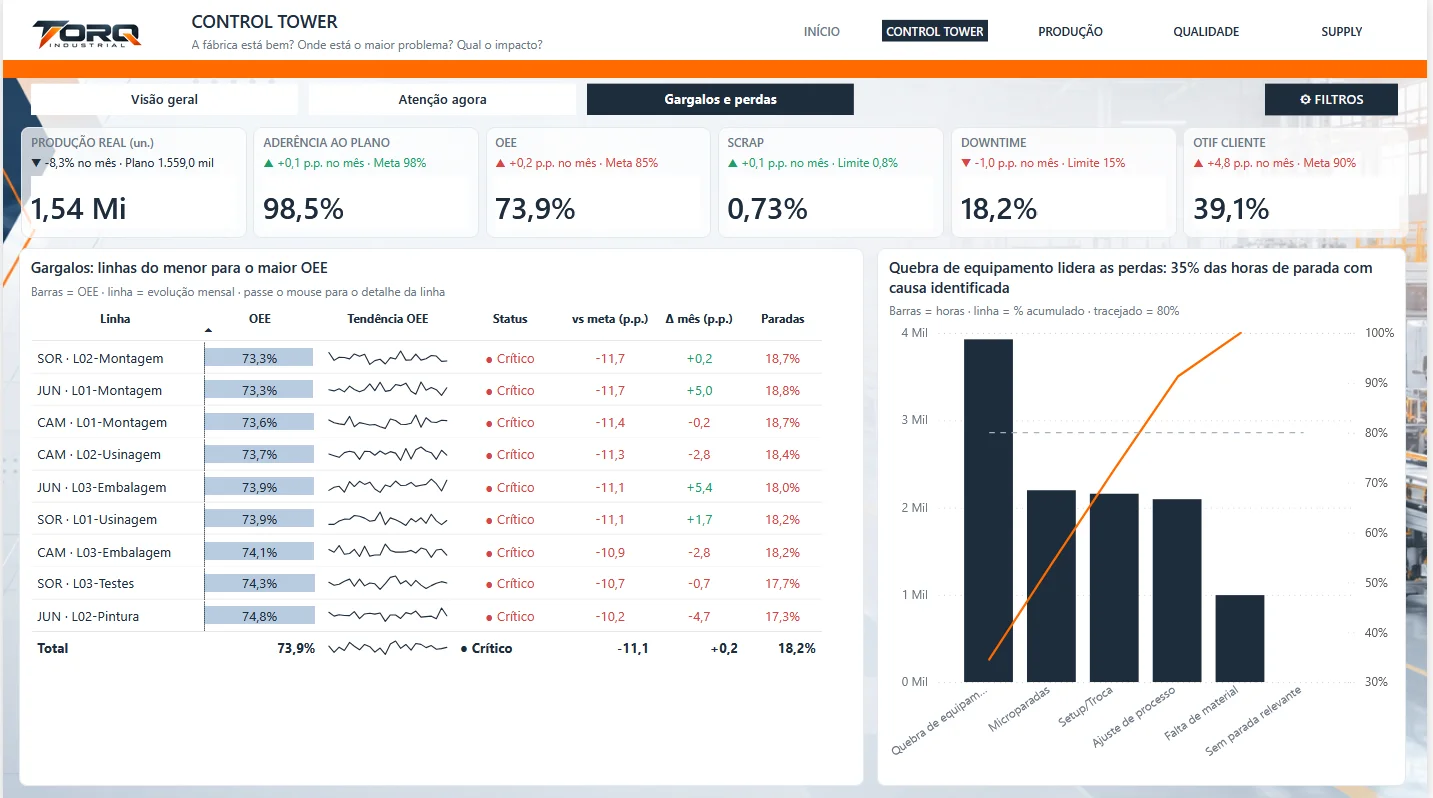Click the CAM · L01-Montagem line name
The height and width of the screenshot is (798, 1433).
point(102,422)
